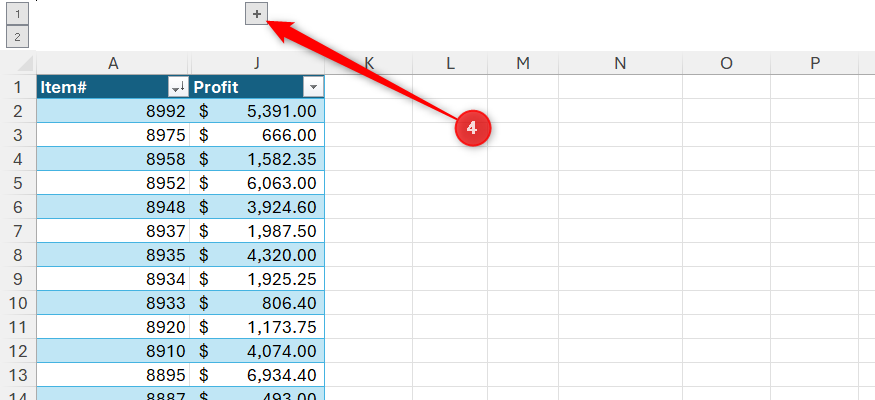Select cell with item 8895

(x=113, y=375)
